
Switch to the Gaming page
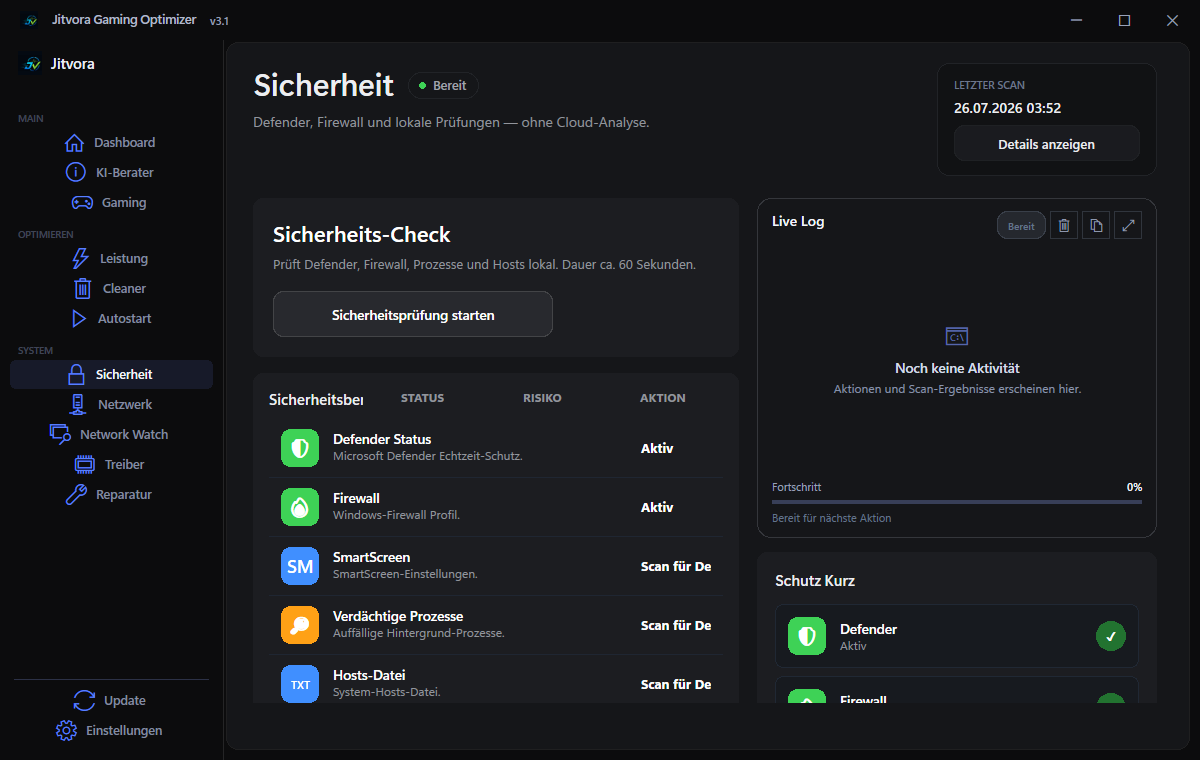coord(111,202)
